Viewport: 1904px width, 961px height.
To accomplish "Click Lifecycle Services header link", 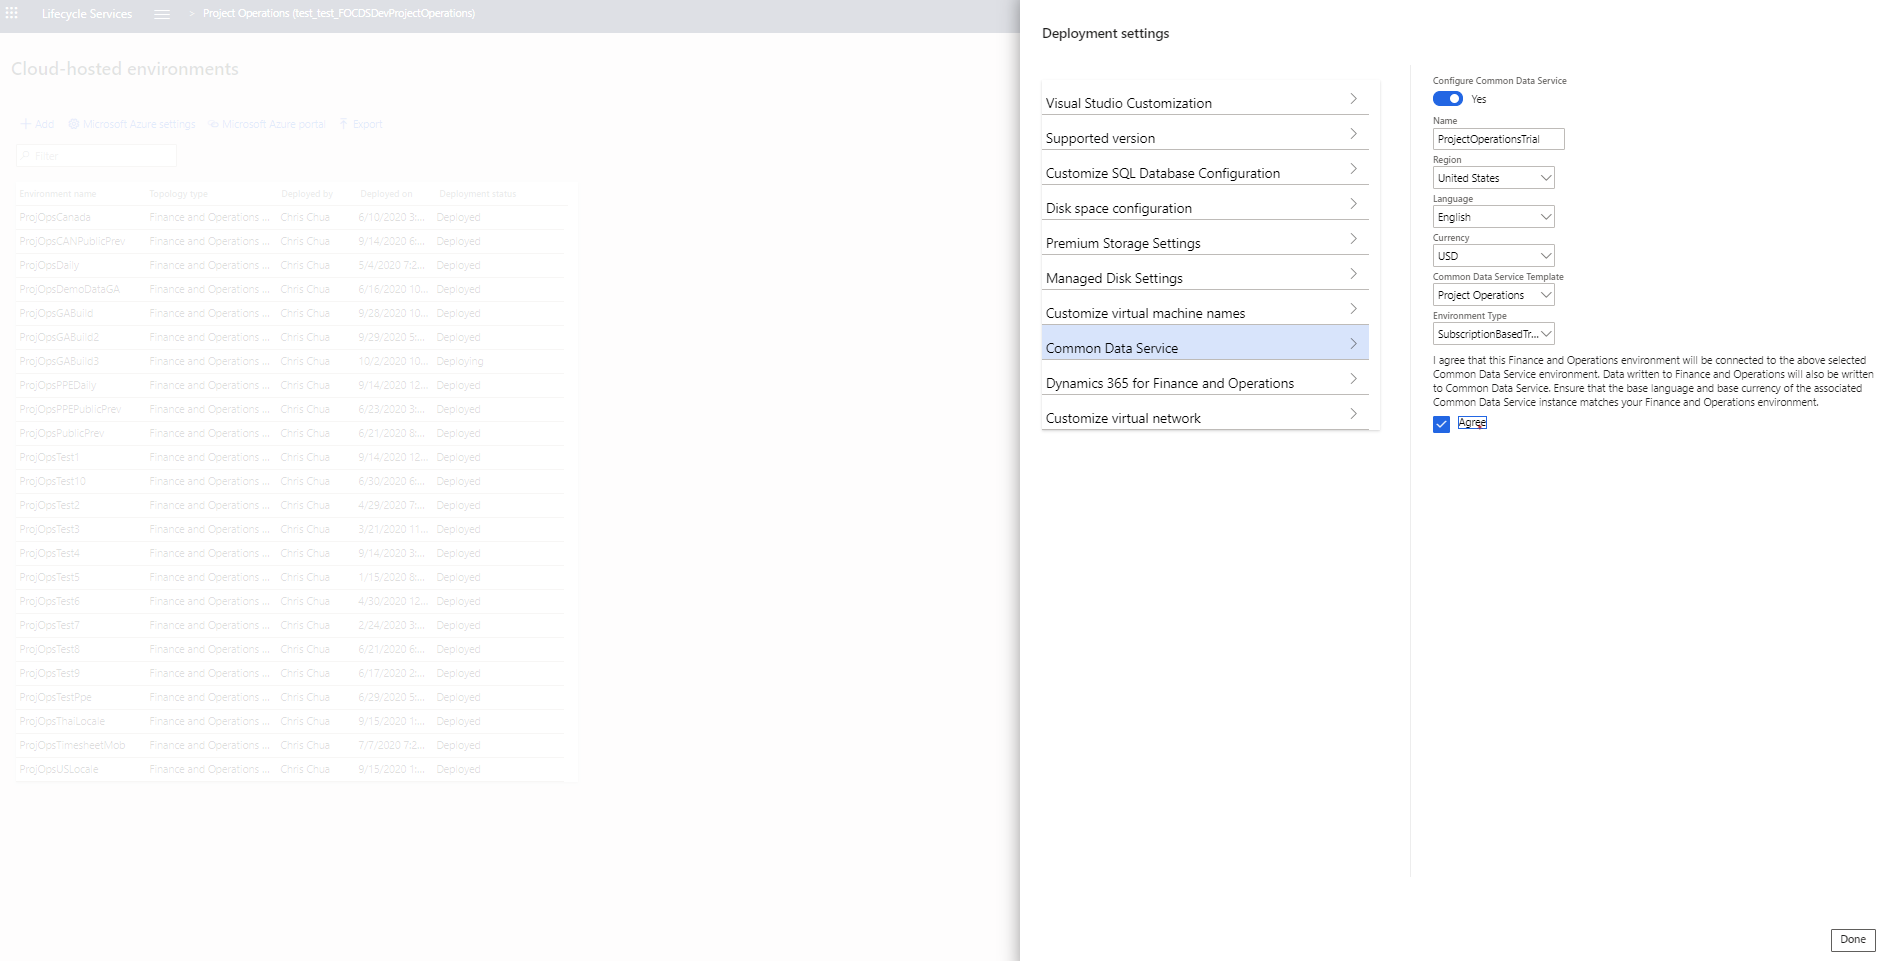I will (87, 14).
